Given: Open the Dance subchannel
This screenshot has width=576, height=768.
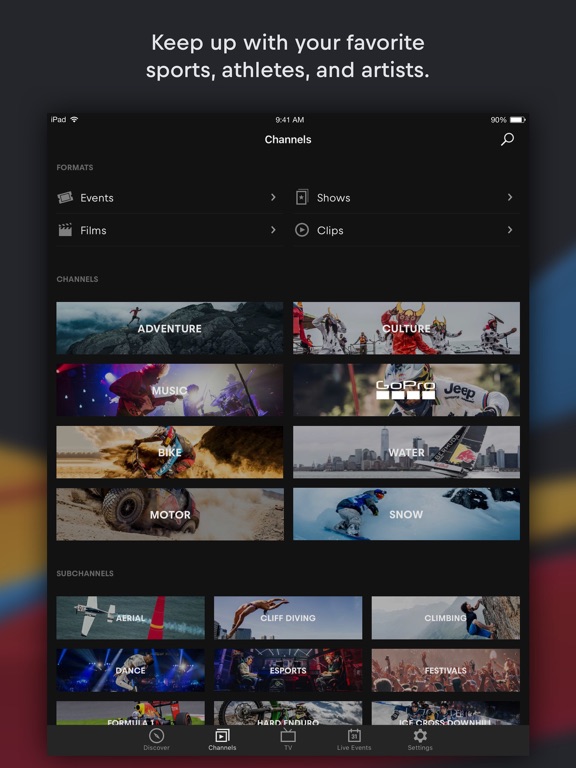Looking at the screenshot, I should (130, 671).
